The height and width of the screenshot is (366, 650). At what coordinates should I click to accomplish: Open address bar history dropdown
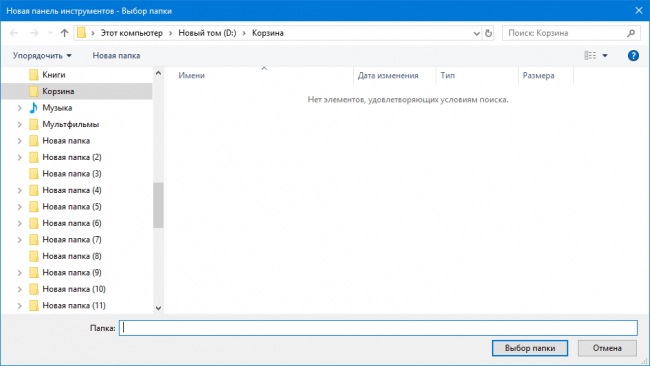pyautogui.click(x=476, y=33)
